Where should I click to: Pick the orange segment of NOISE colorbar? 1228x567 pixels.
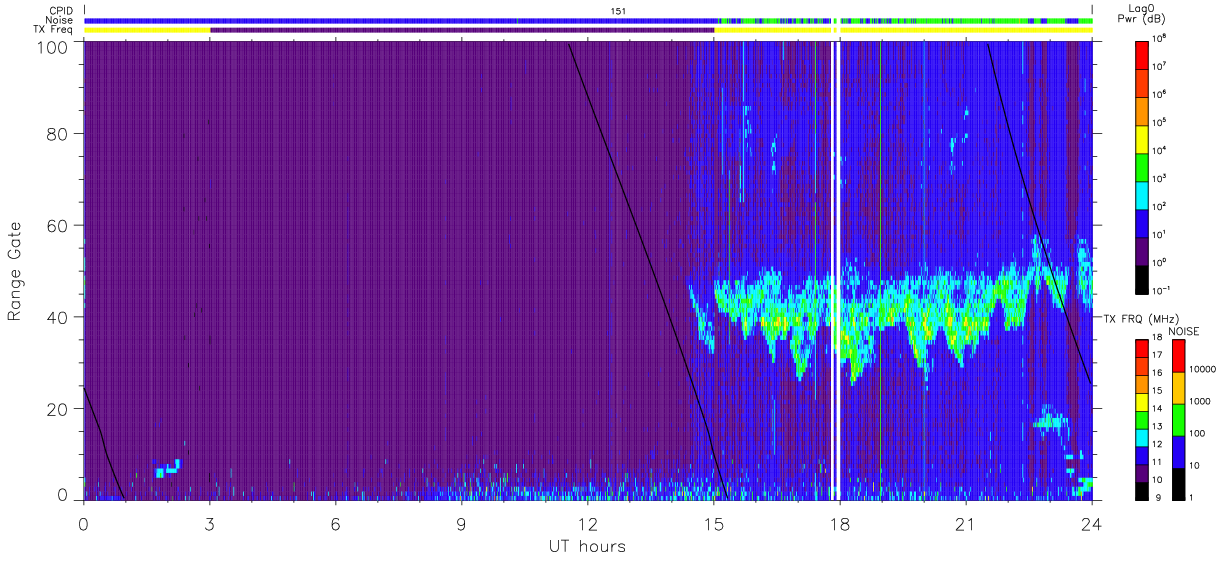pos(1178,388)
